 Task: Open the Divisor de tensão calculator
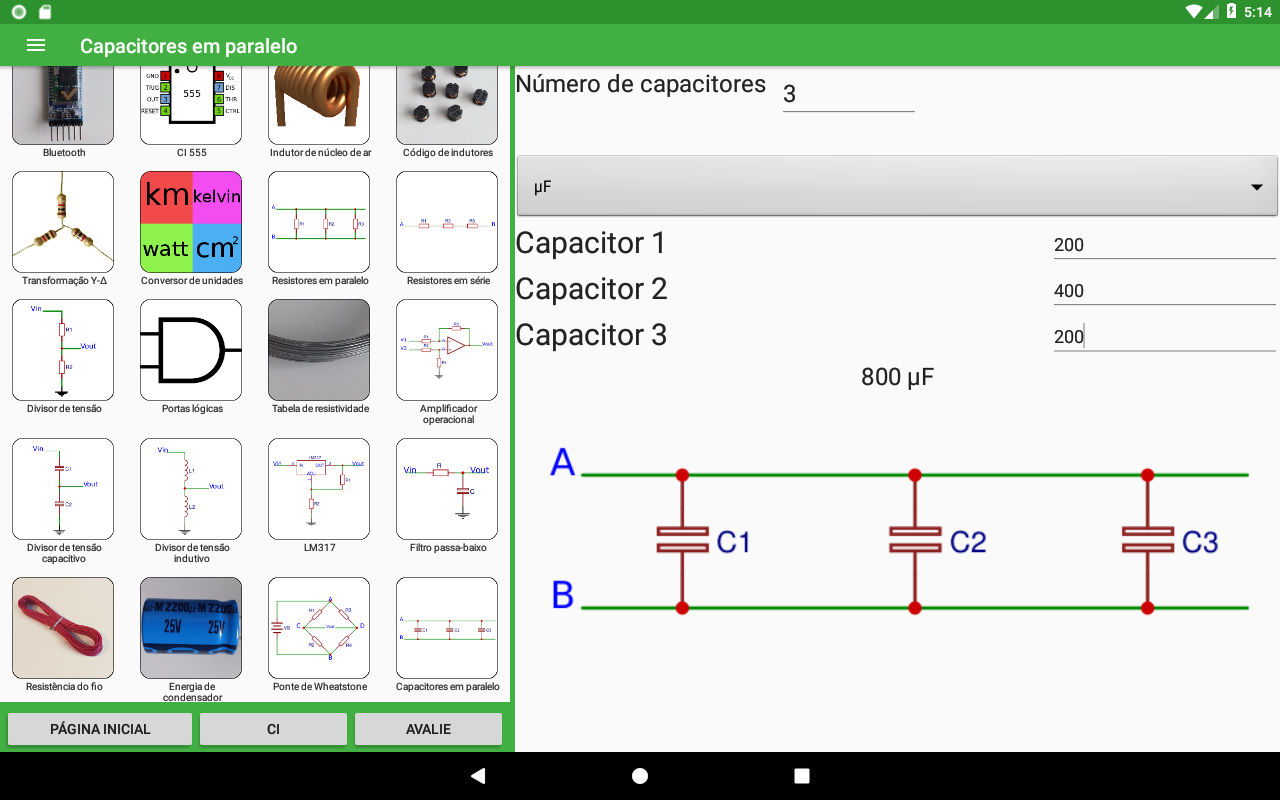(x=63, y=350)
